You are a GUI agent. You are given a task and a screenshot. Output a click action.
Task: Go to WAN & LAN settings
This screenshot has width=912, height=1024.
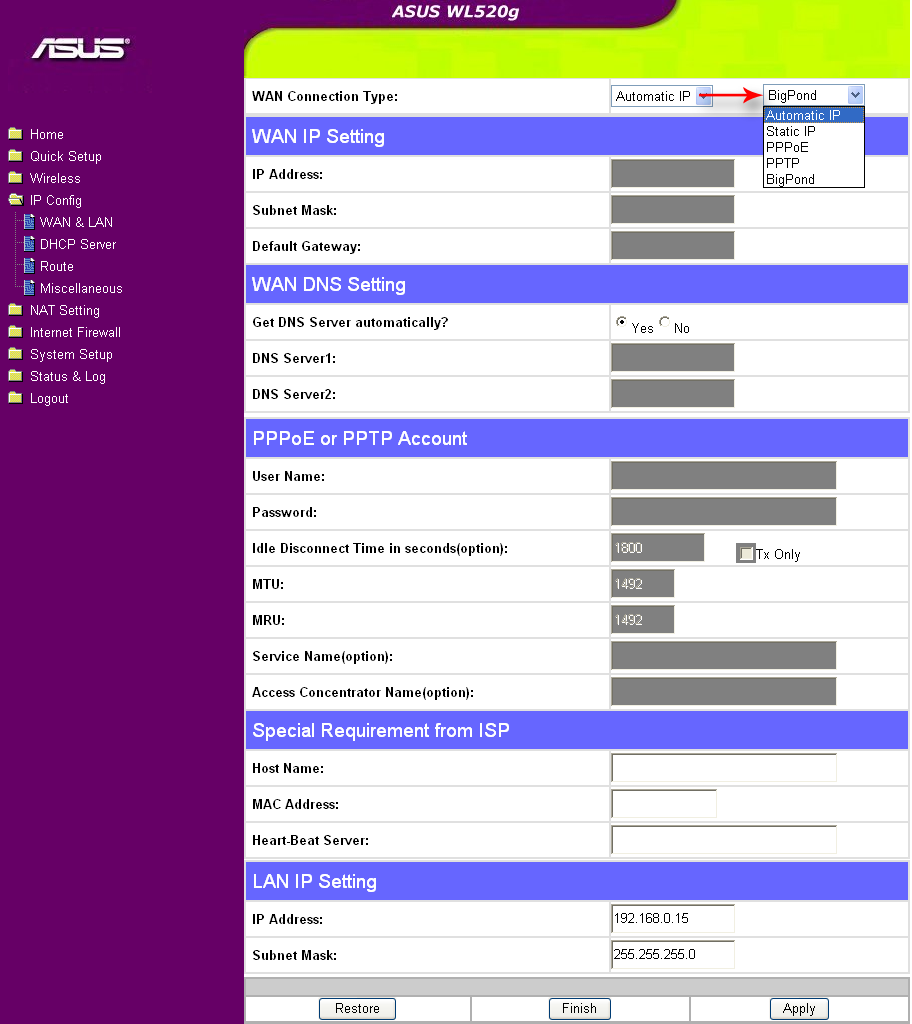[76, 222]
